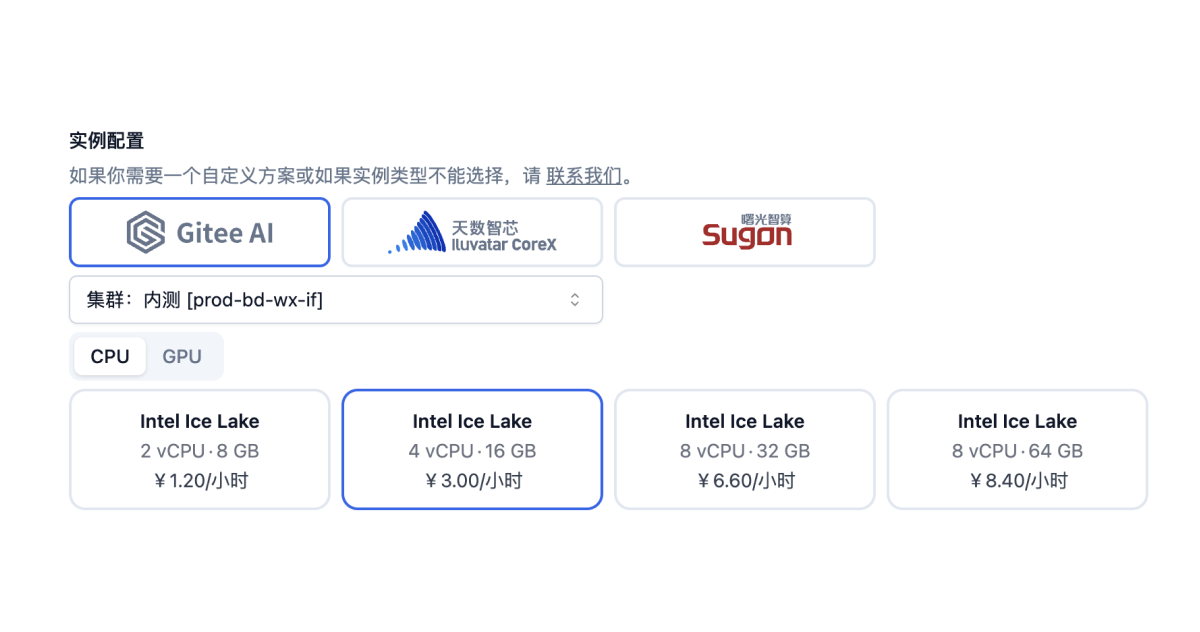The image size is (1200, 632).
Task: Choose the 8 vCPU 64 GB instance
Action: pos(1017,450)
